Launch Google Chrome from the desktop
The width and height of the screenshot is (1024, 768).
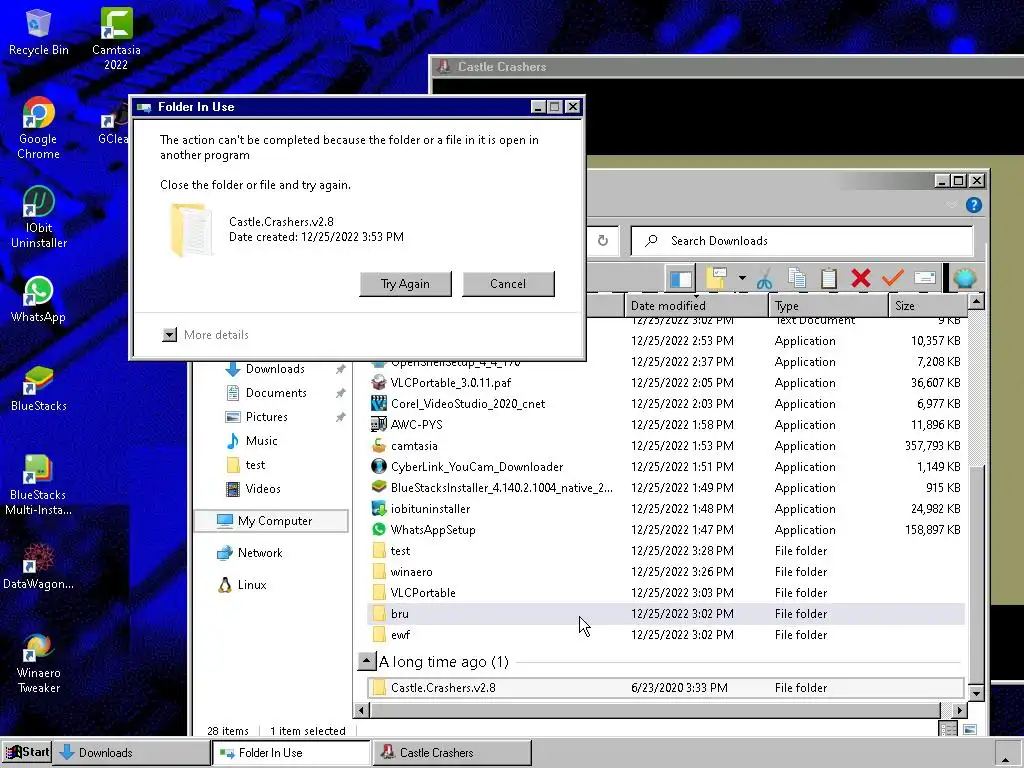pos(39,129)
